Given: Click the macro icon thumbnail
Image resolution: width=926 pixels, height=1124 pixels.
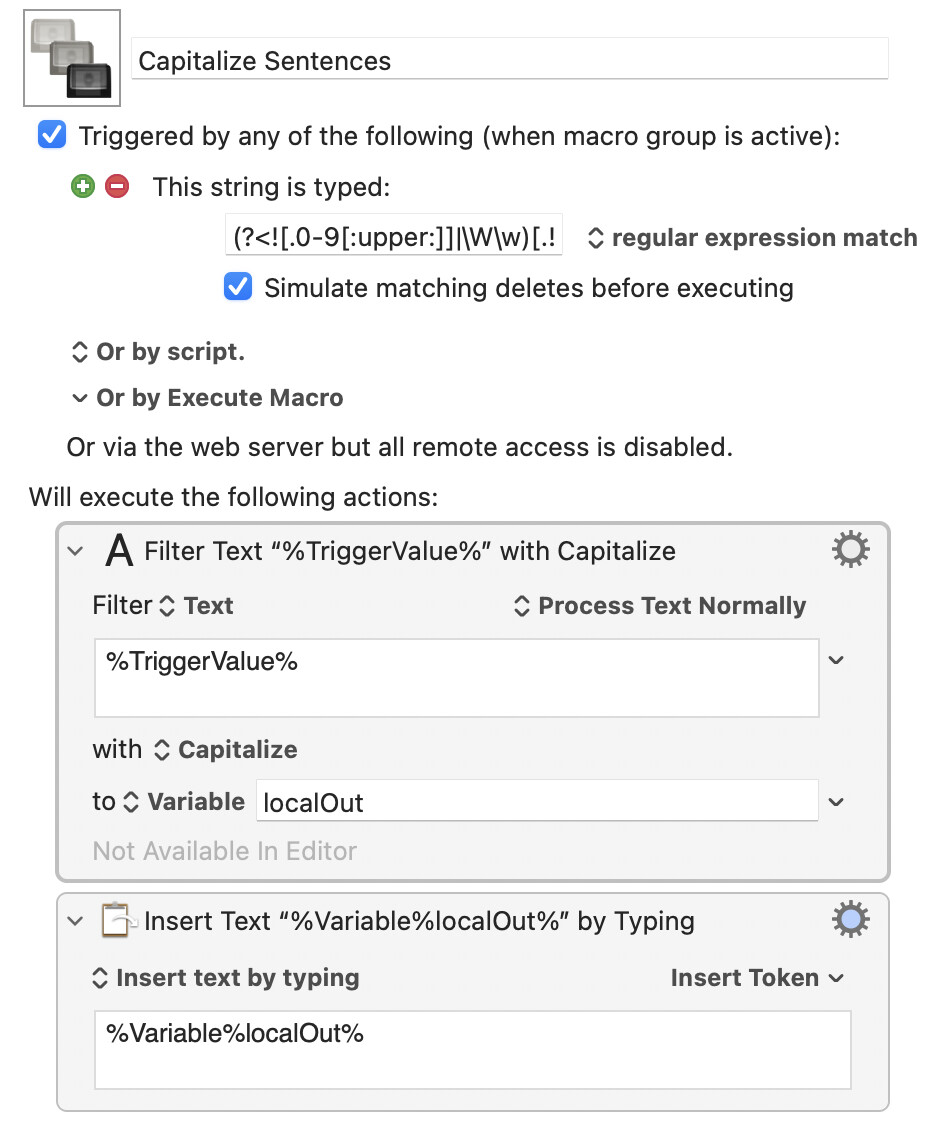Looking at the screenshot, I should pos(72,59).
